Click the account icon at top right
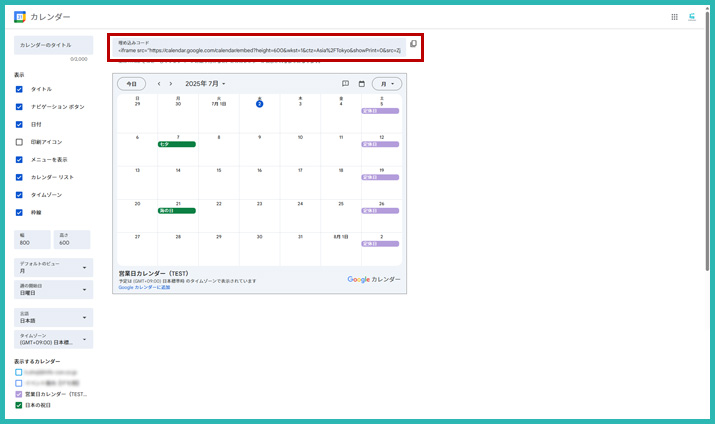Image resolution: width=715 pixels, height=424 pixels. click(691, 17)
